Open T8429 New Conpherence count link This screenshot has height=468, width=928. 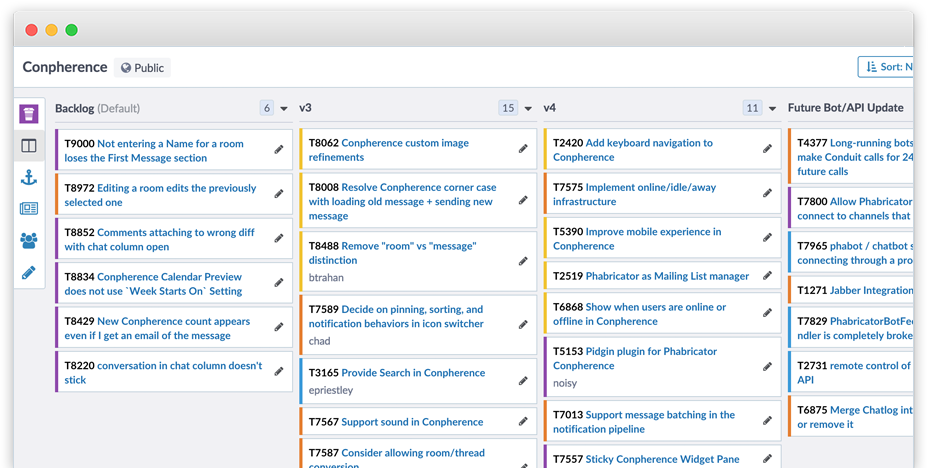coord(157,328)
